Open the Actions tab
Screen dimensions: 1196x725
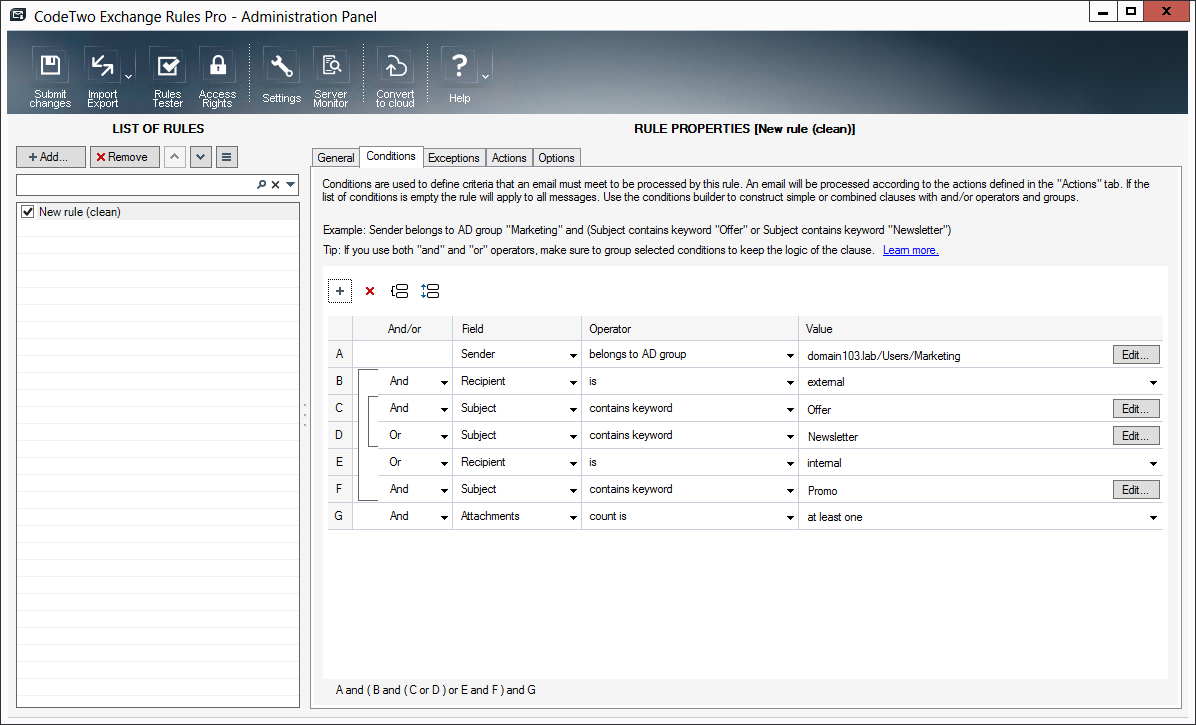[509, 158]
